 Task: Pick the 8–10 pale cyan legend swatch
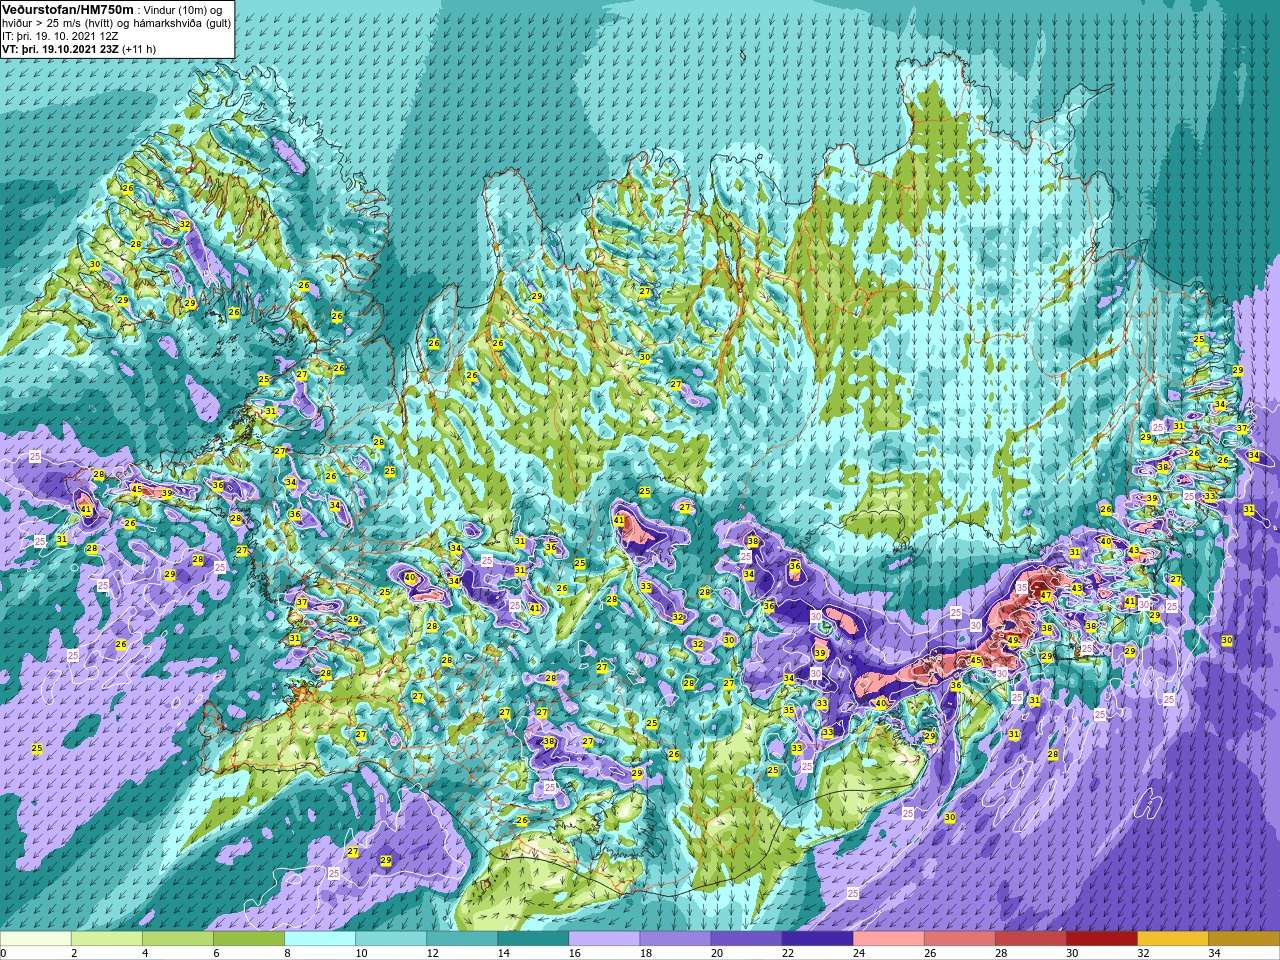320,939
